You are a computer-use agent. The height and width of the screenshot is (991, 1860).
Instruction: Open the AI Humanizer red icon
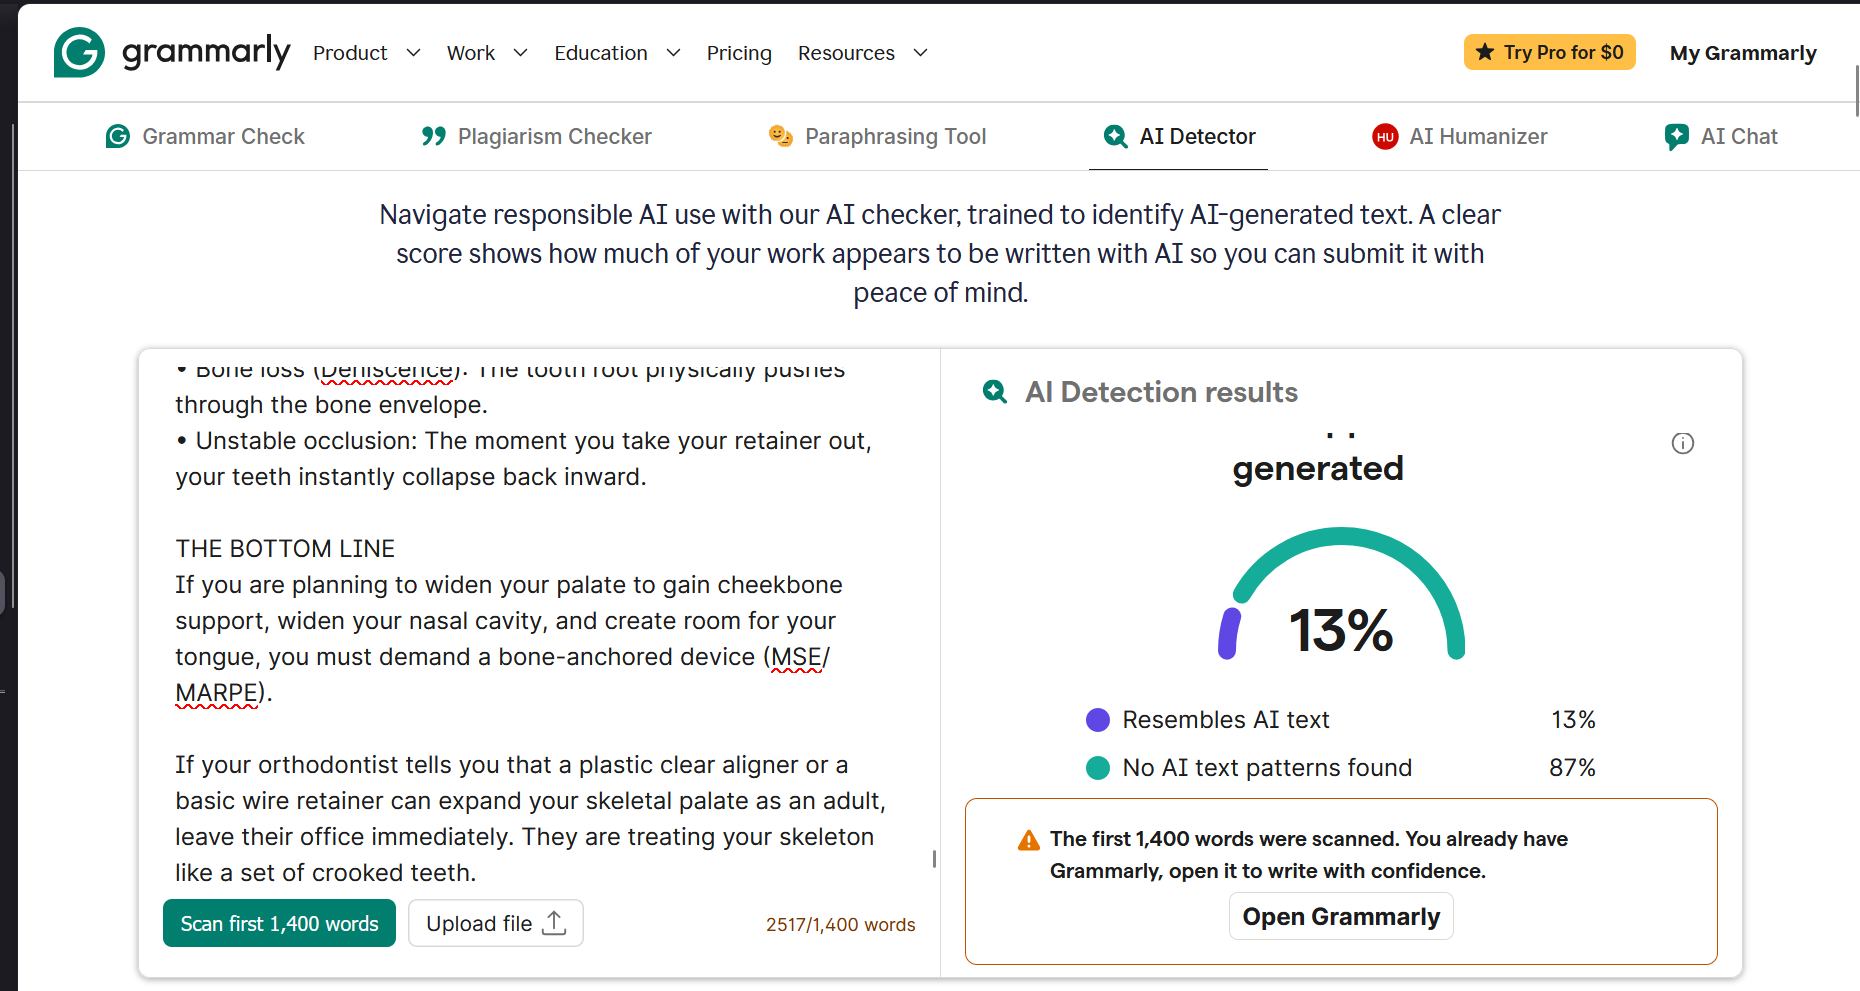[x=1385, y=137]
